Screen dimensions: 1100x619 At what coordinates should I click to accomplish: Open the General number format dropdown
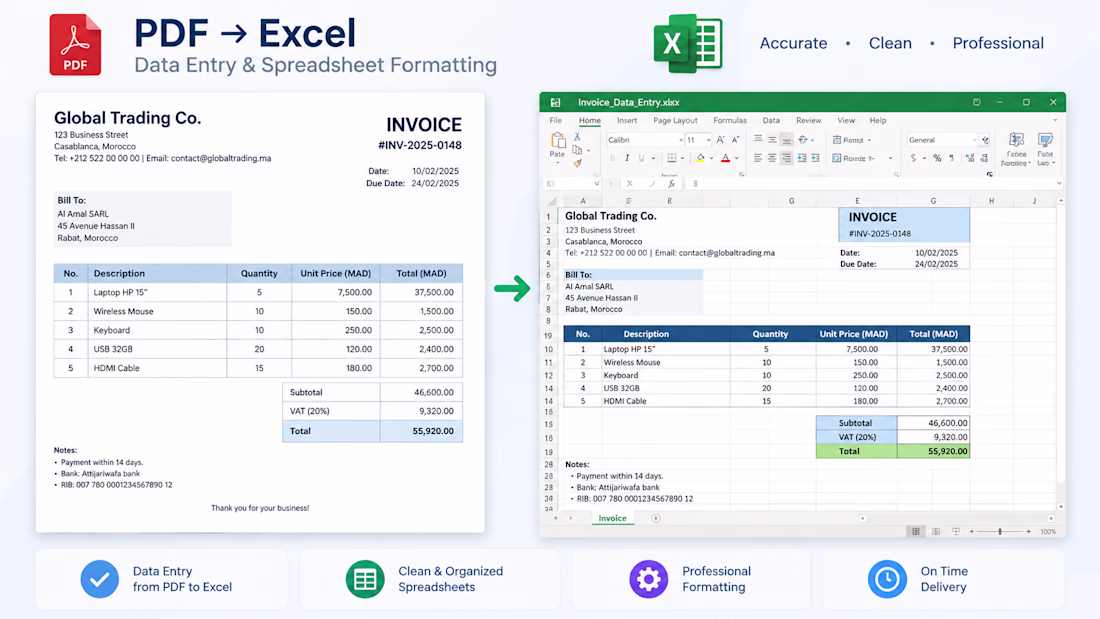pyautogui.click(x=974, y=140)
